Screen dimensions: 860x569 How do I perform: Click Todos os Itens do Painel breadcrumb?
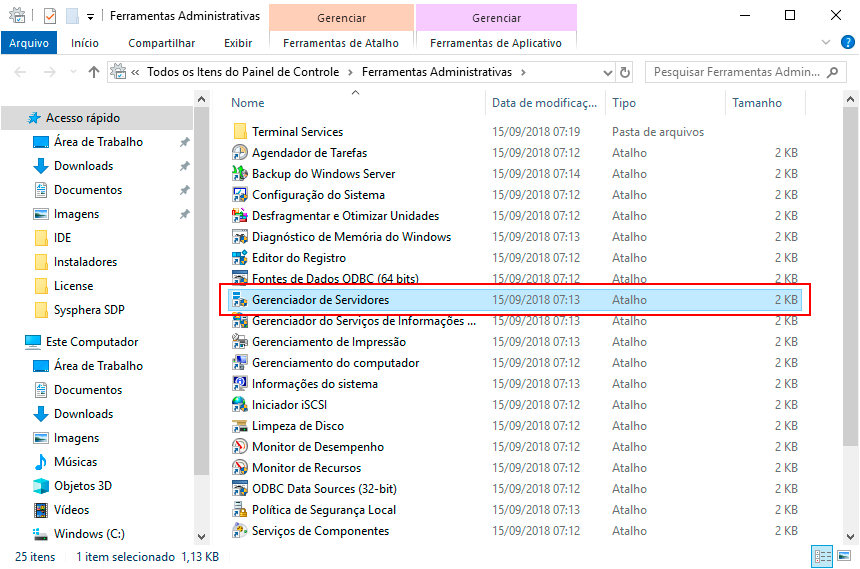[243, 72]
